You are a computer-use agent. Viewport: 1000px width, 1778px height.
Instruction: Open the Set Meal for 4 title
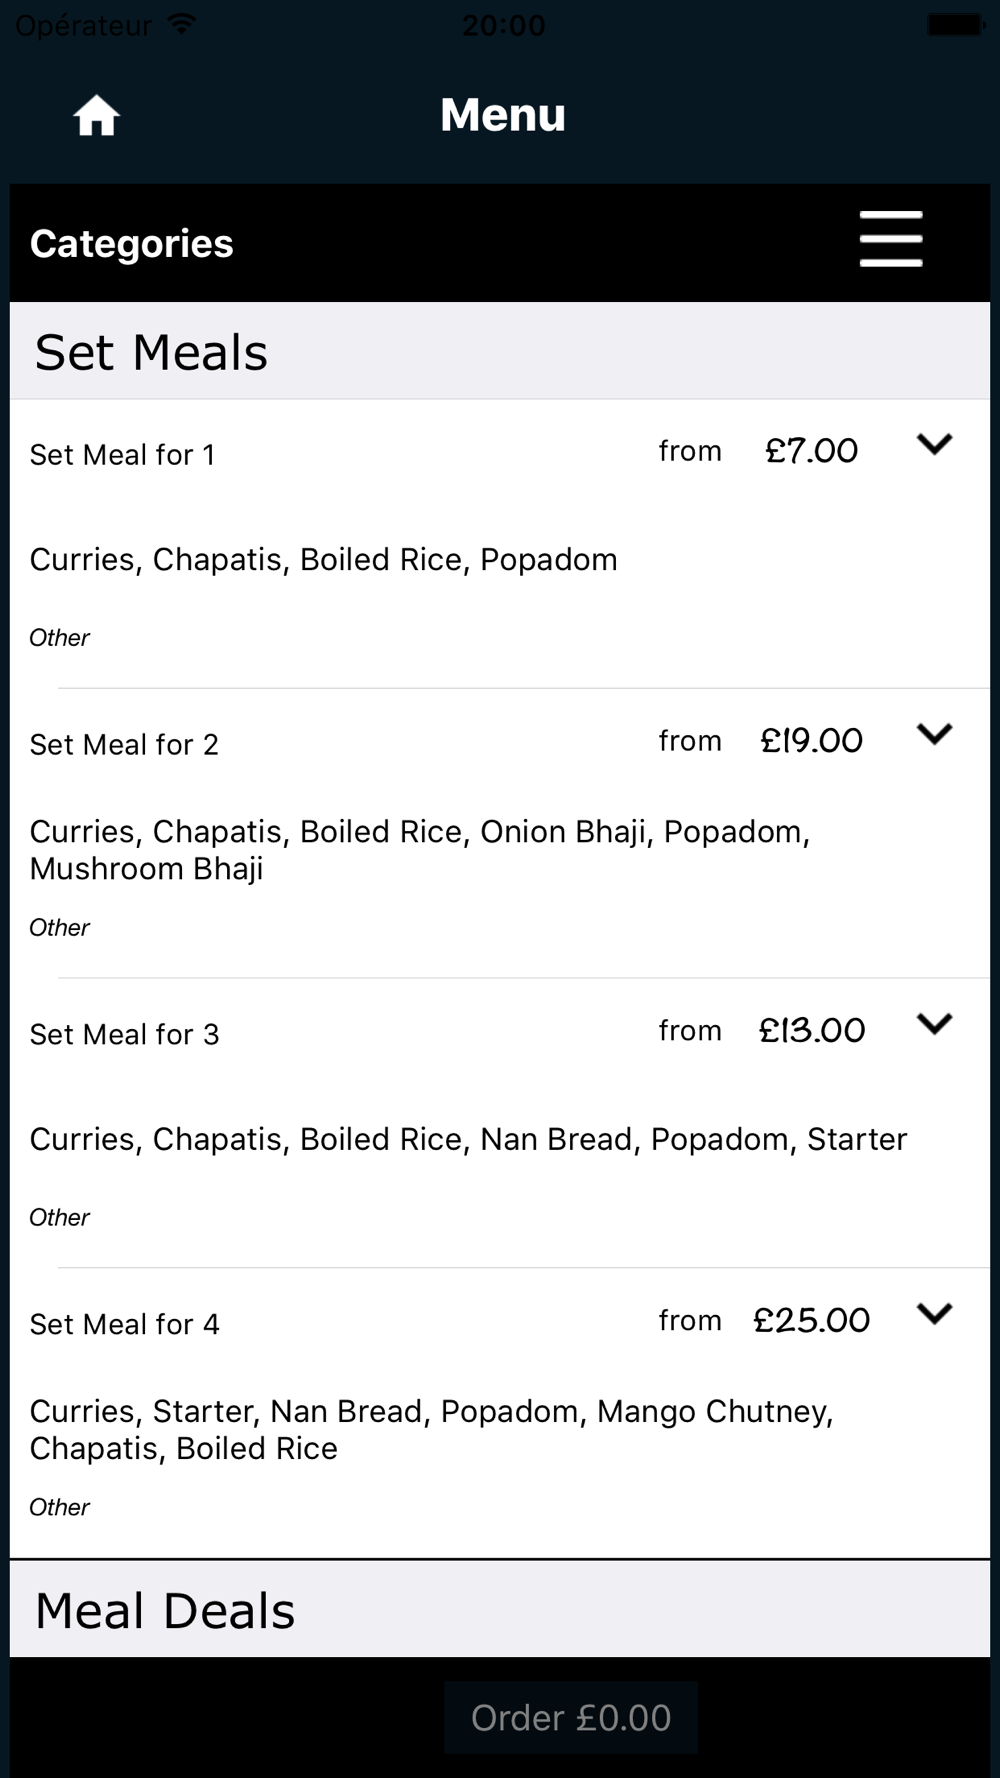point(124,1325)
